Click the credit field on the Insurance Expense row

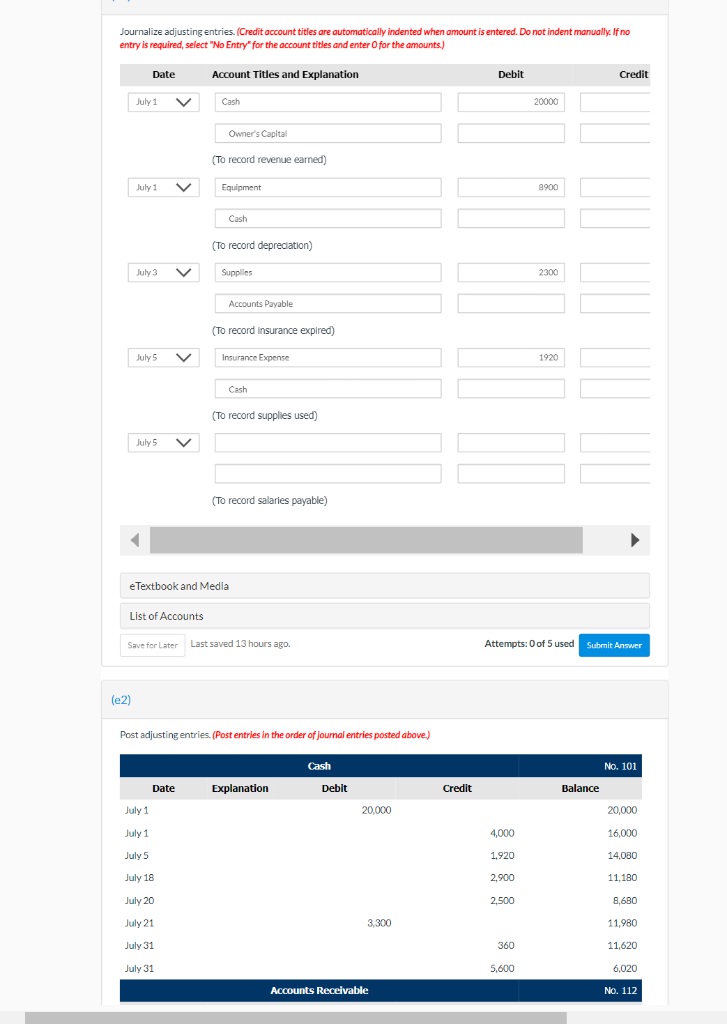tap(615, 357)
